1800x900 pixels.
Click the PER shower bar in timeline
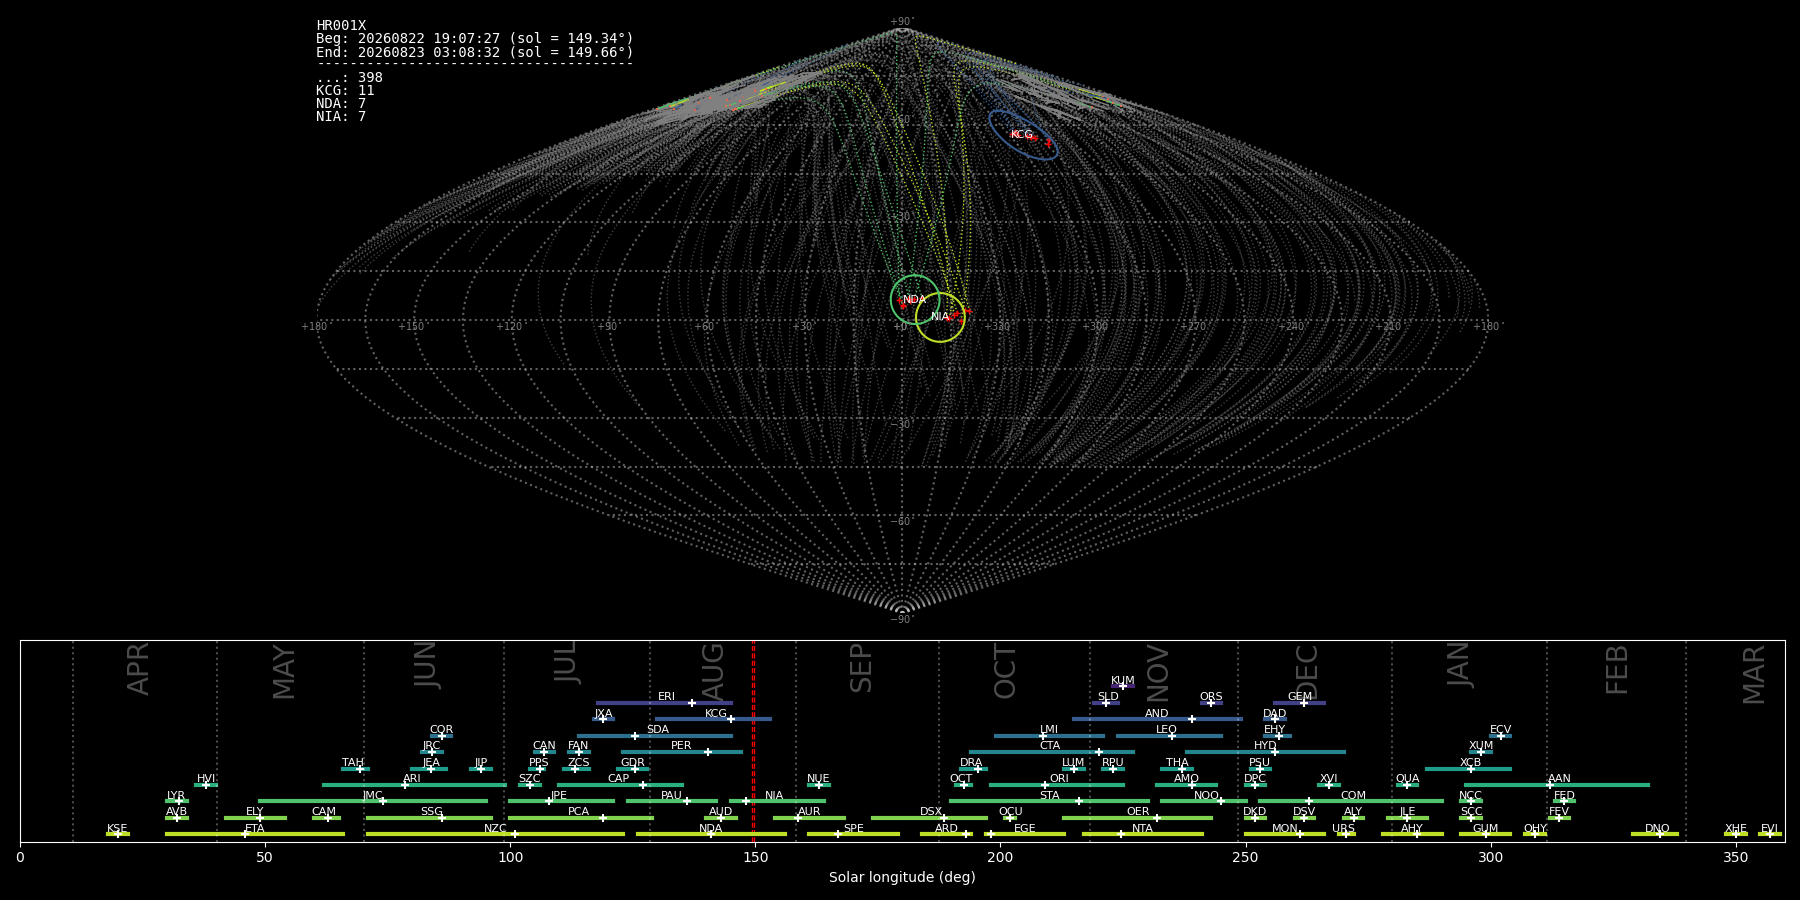tap(682, 752)
